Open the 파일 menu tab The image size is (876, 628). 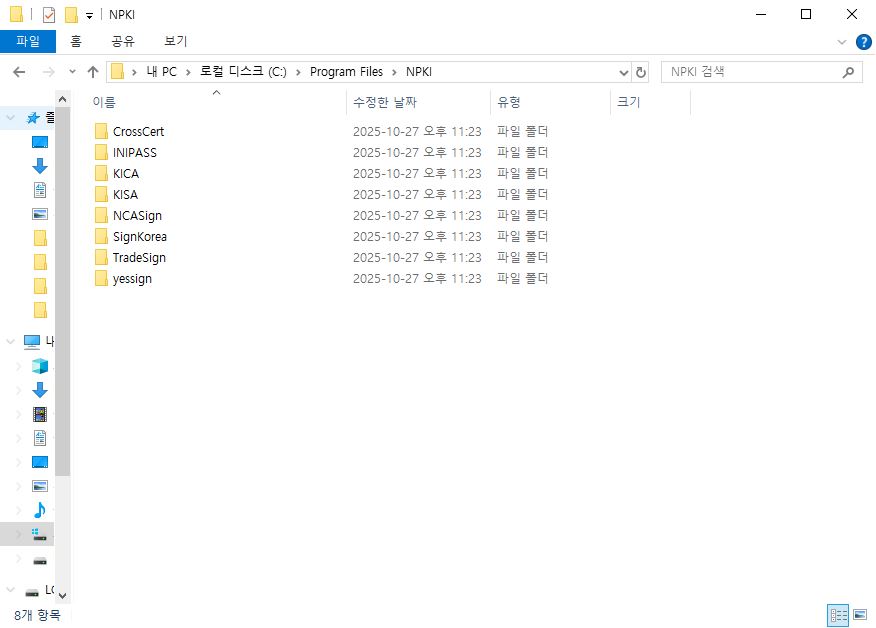tap(28, 41)
